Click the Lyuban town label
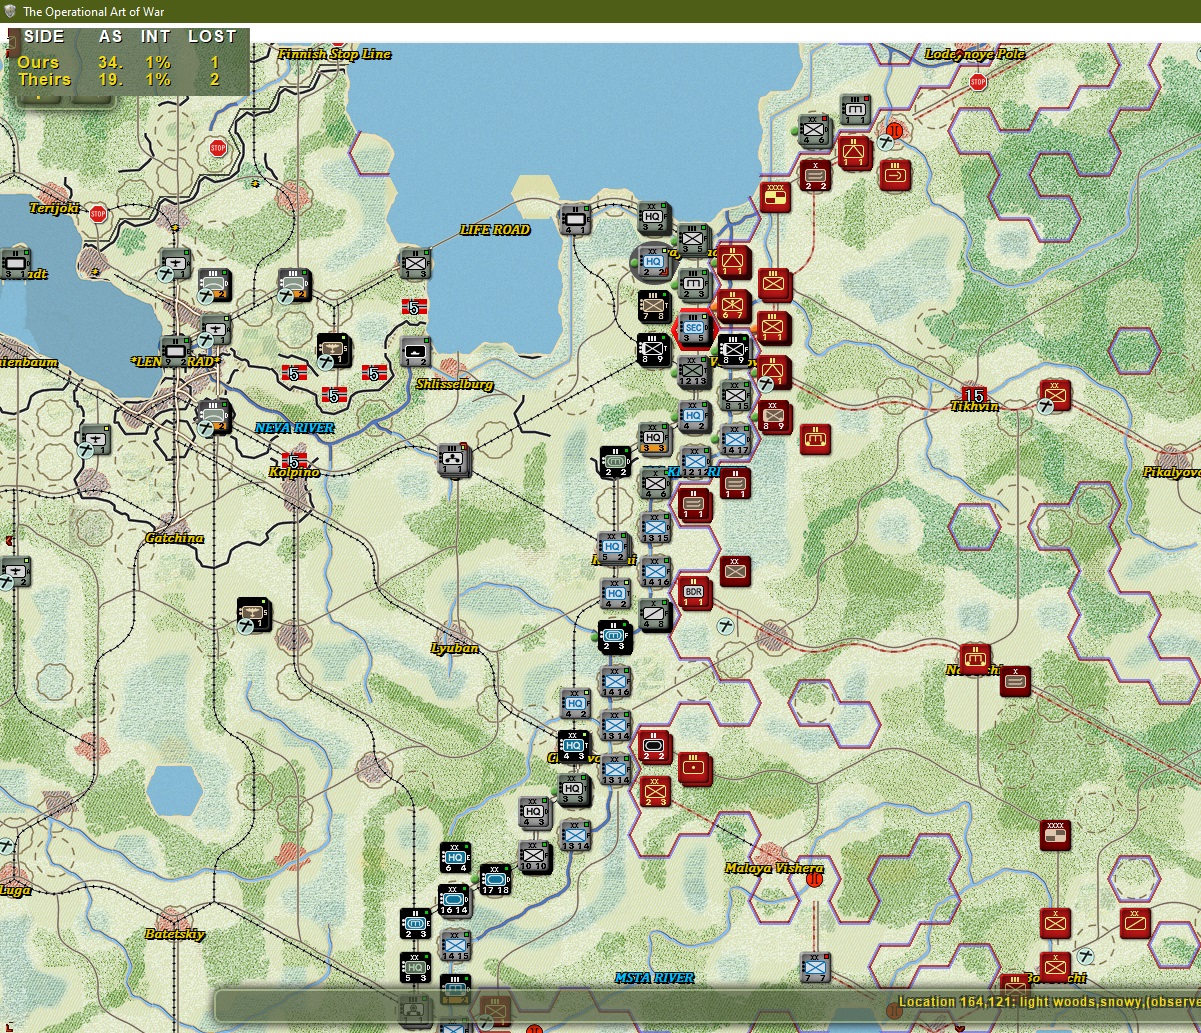Screen dimensions: 1201x1033 pyautogui.click(x=455, y=648)
